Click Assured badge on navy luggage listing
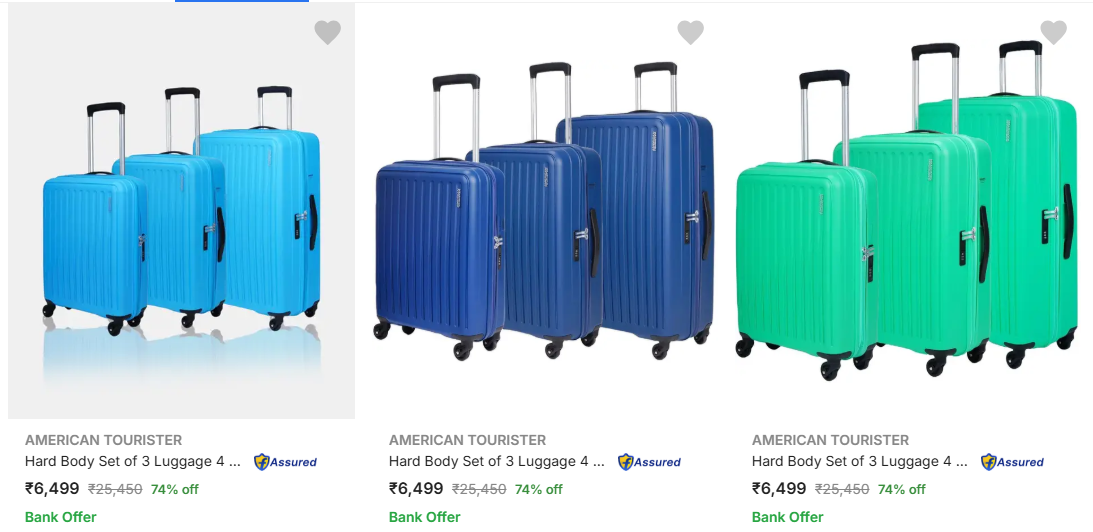The width and height of the screenshot is (1093, 532). click(649, 462)
